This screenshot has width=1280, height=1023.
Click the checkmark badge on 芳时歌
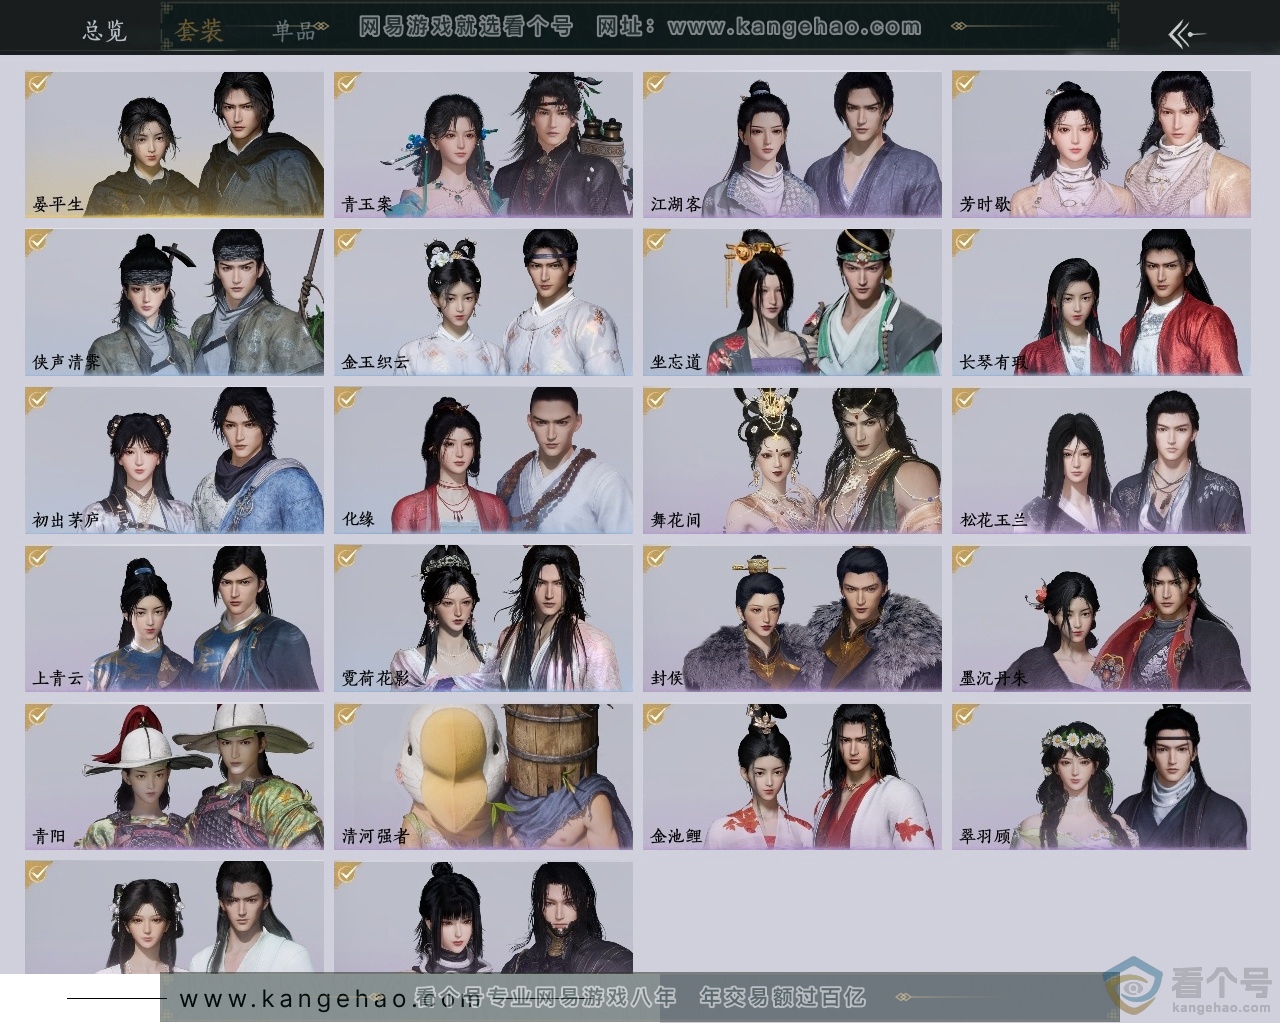point(966,83)
